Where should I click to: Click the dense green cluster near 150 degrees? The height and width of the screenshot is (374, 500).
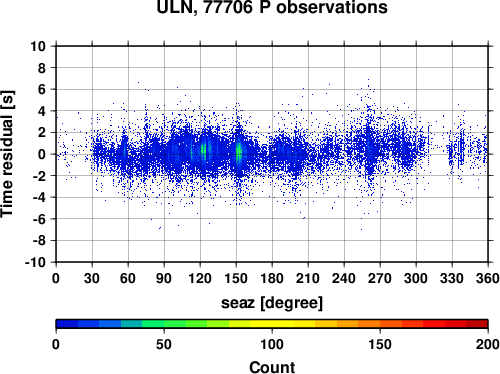click(x=239, y=152)
